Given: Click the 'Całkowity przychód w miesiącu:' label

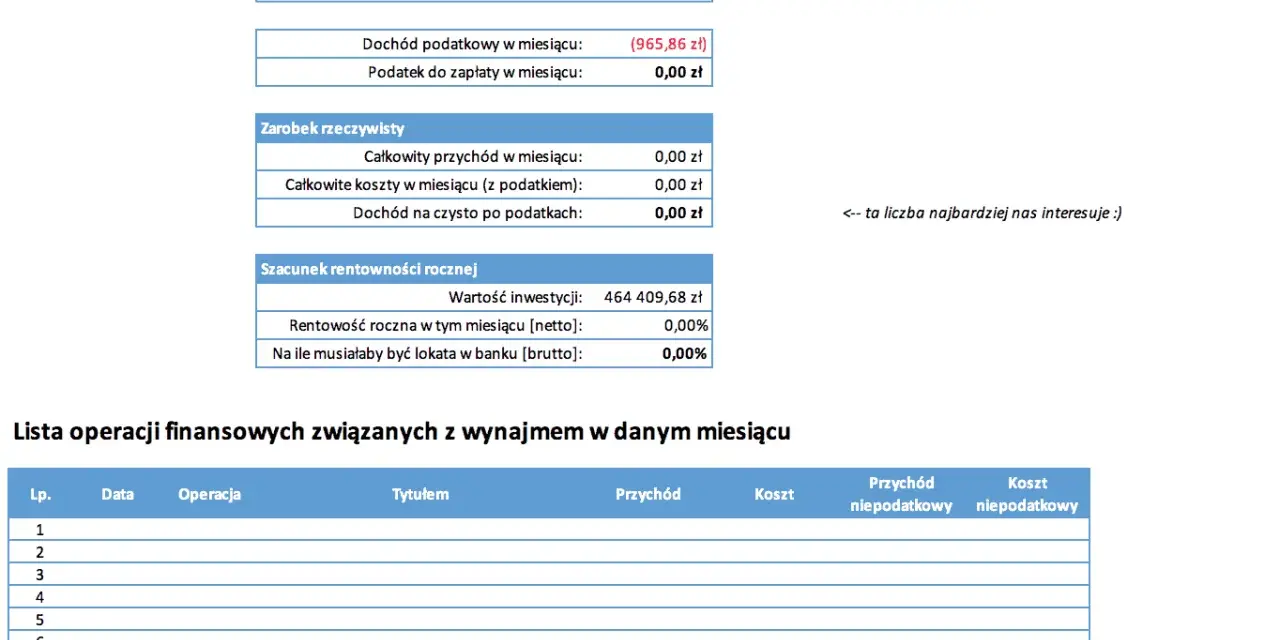Looking at the screenshot, I should 473,156.
